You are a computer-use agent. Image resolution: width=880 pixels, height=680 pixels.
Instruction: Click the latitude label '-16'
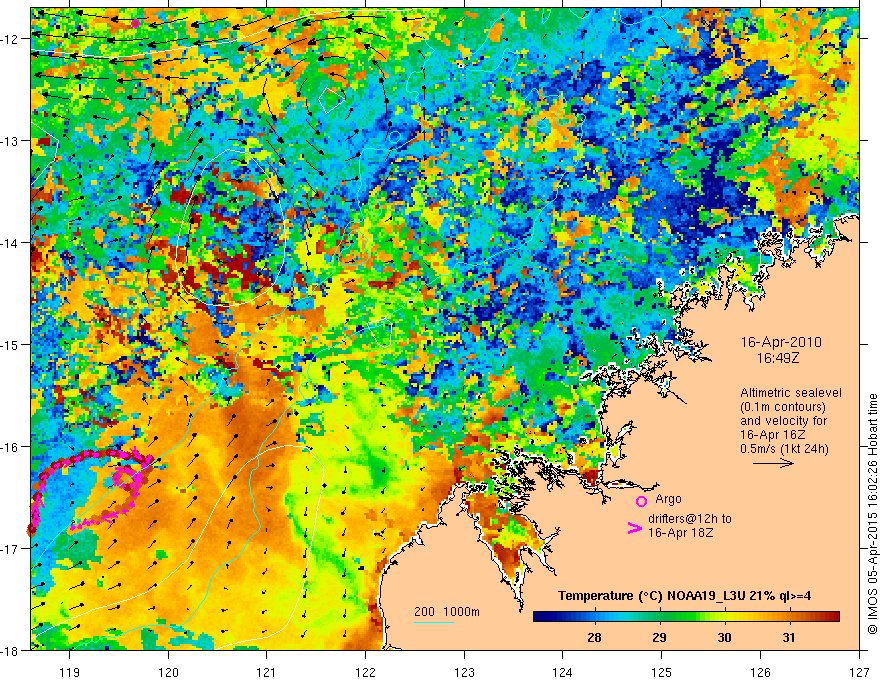coord(10,447)
